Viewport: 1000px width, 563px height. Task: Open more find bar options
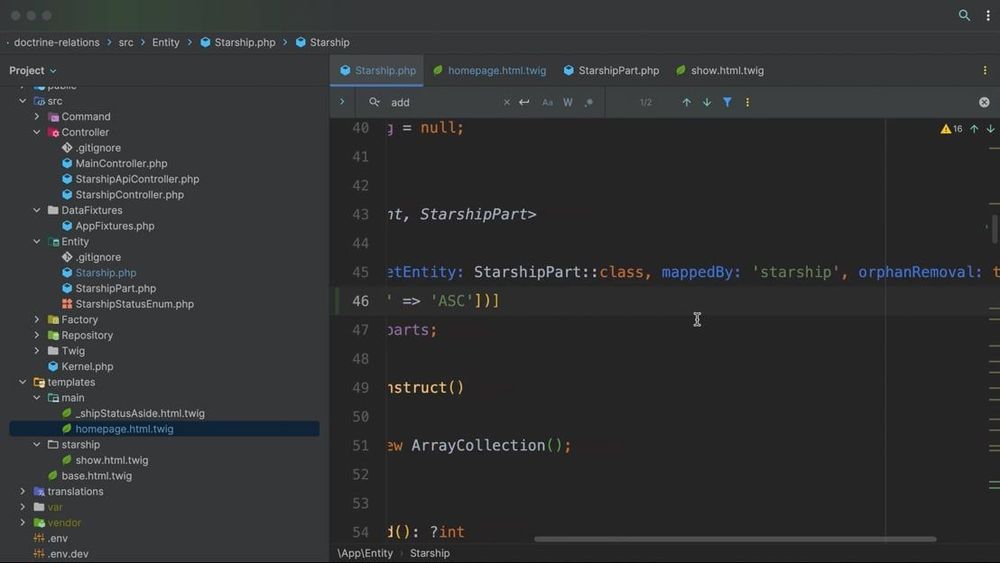point(747,102)
